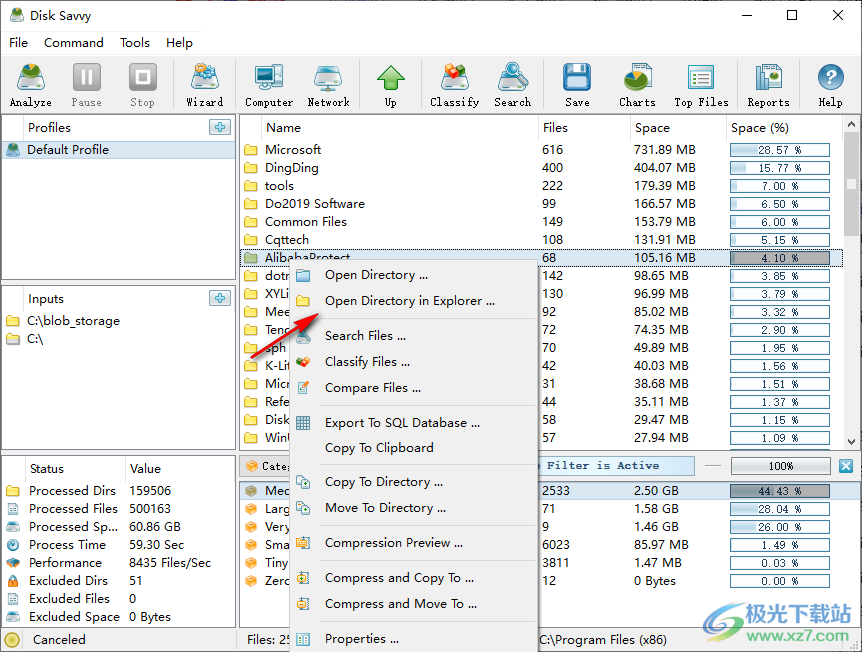Click the Canceled status indicator icon

(12, 639)
